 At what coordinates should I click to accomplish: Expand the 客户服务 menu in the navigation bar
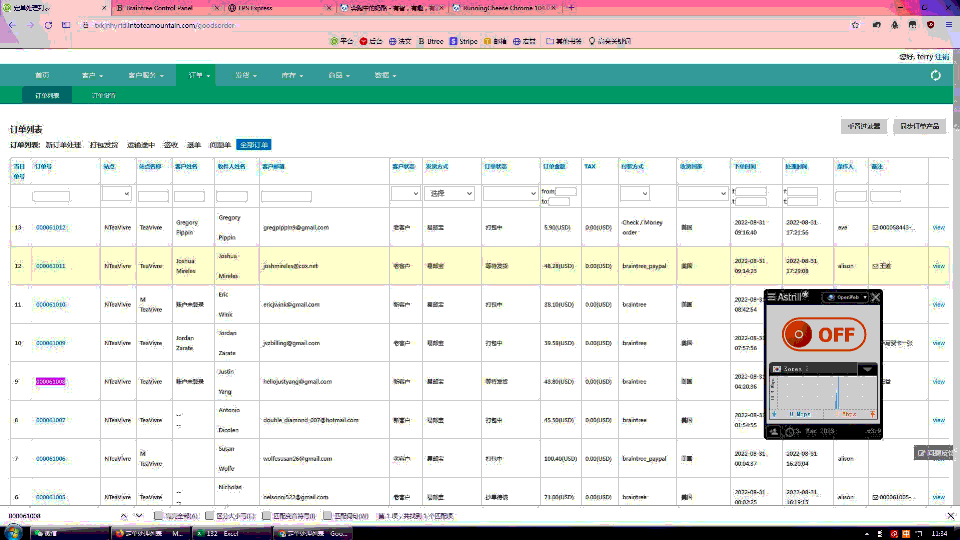click(146, 75)
